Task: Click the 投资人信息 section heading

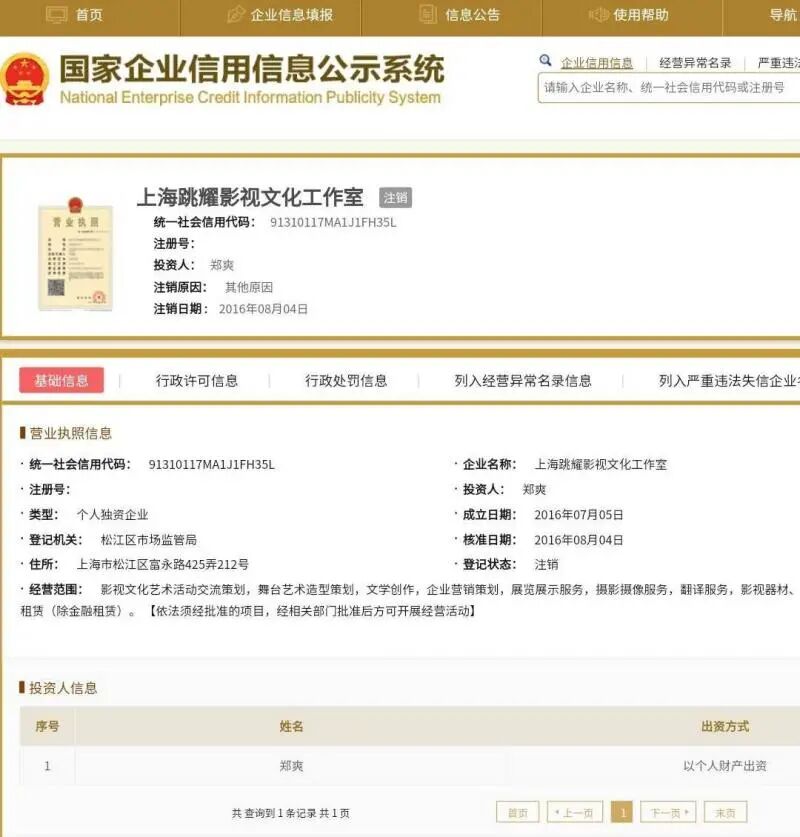Action: point(63,688)
